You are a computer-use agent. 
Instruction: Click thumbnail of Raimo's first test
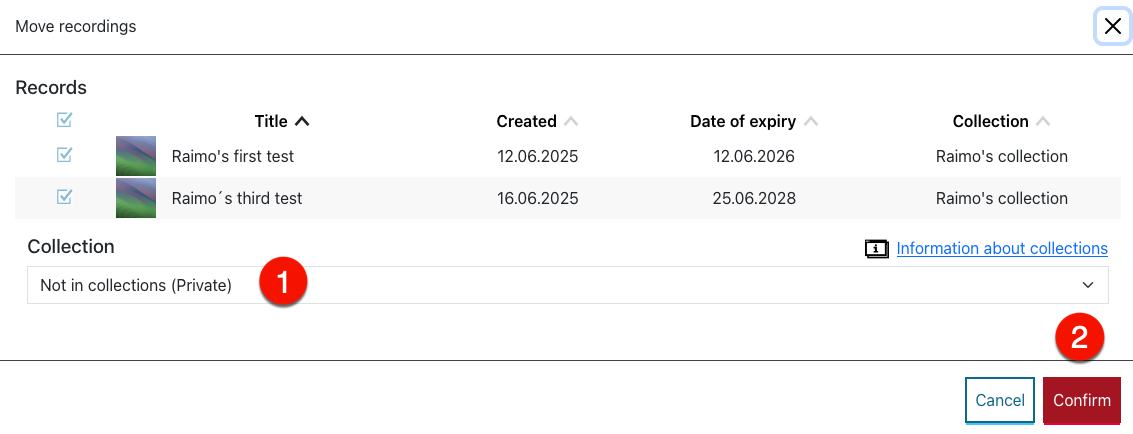[136, 156]
